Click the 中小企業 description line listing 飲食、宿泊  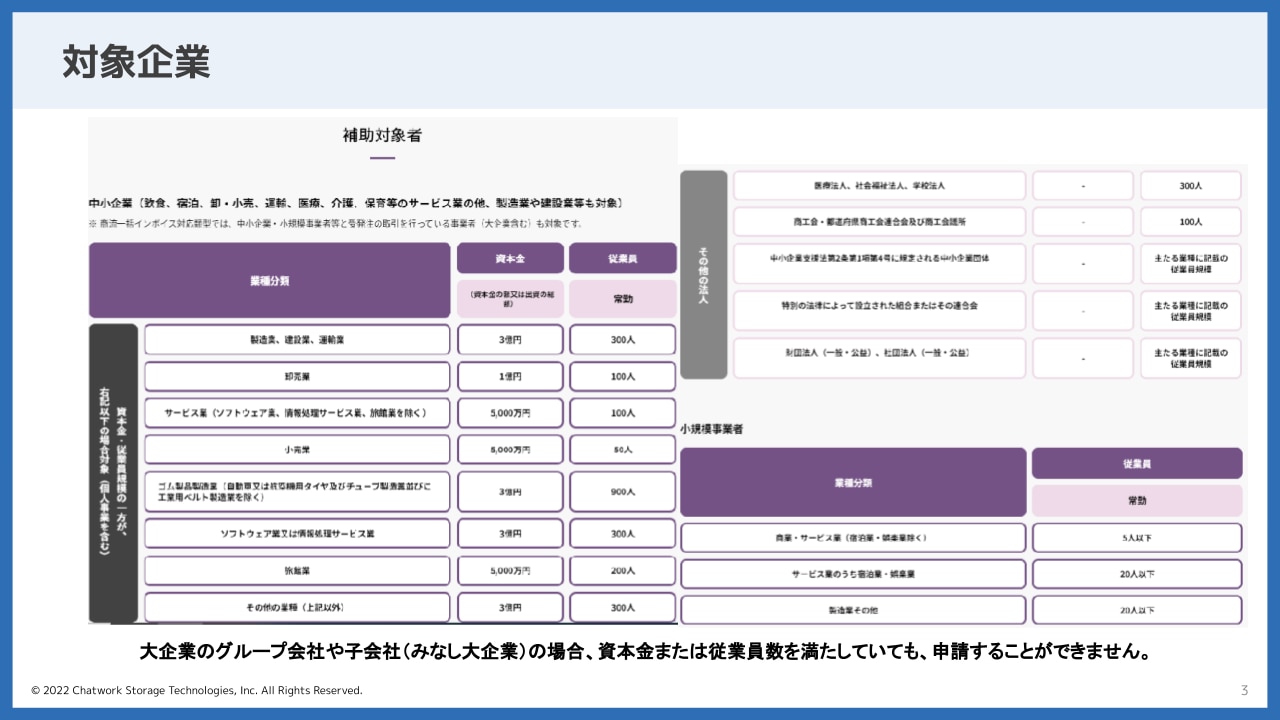[356, 203]
